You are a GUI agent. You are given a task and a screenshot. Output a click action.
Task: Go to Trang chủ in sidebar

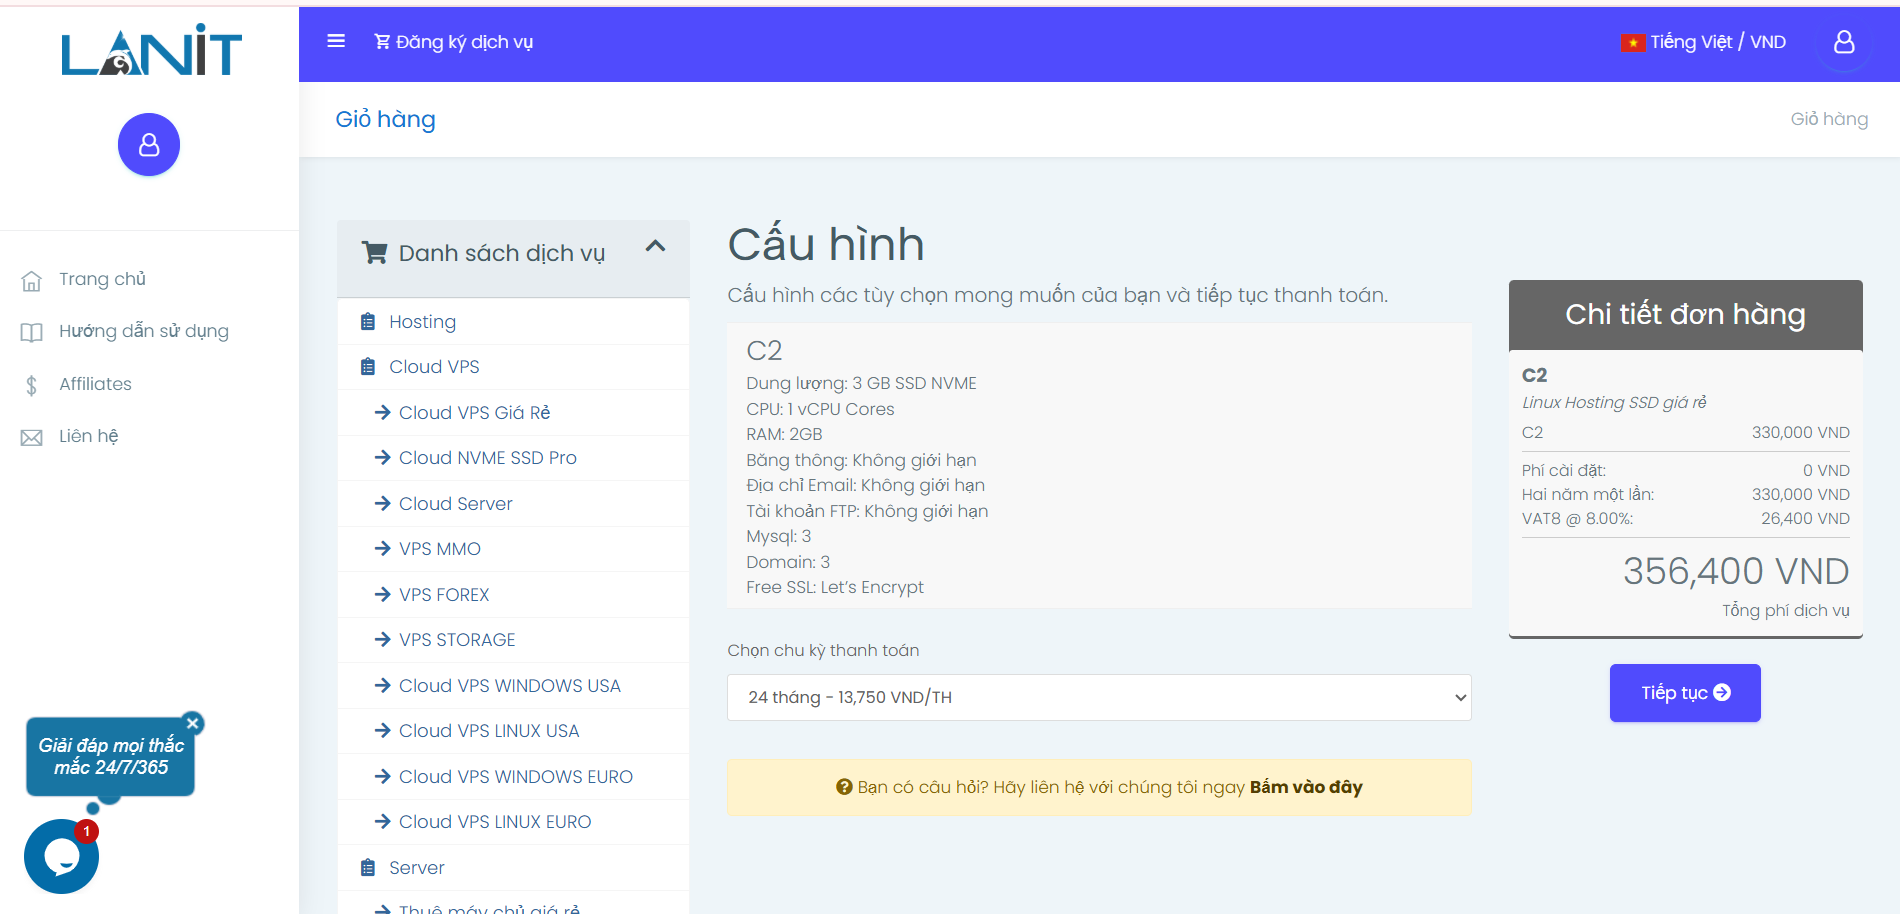tap(102, 279)
